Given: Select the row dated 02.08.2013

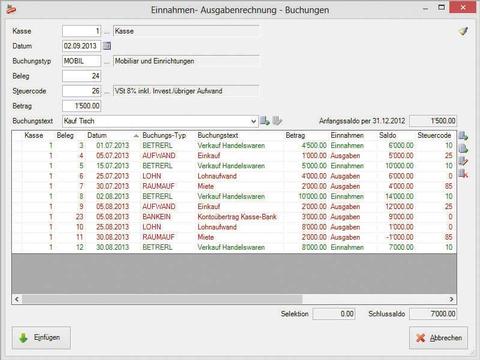Looking at the screenshot, I should (x=234, y=197).
